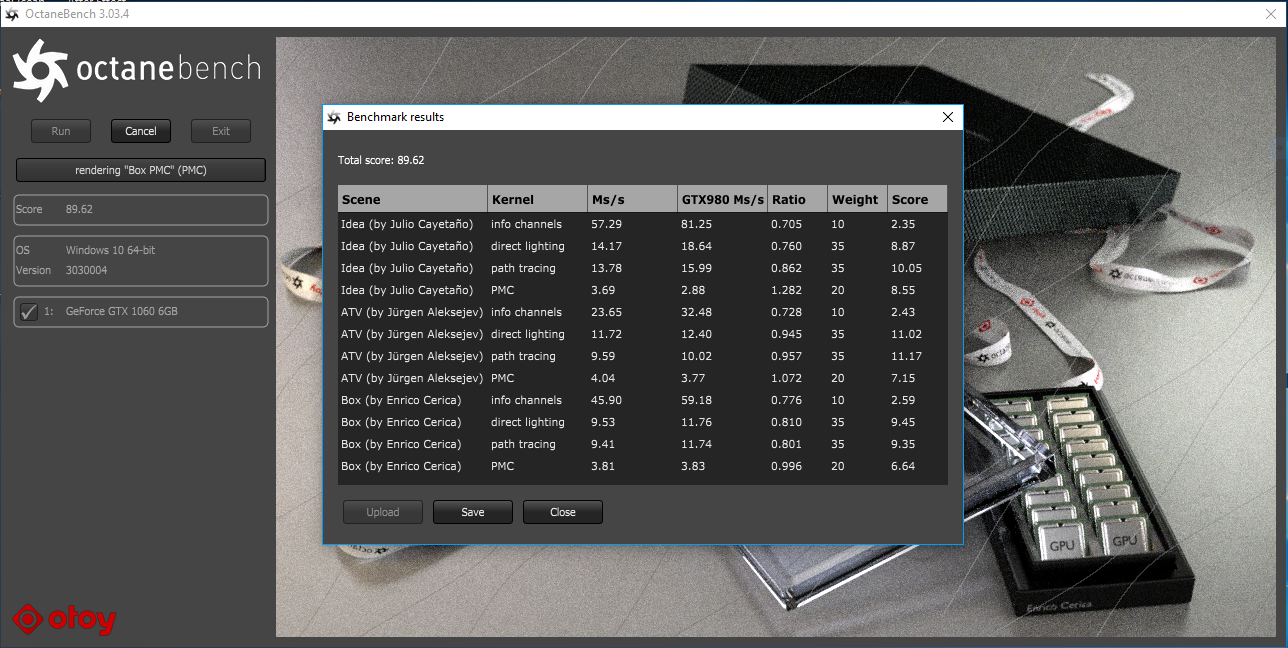Click the disabled Exit button
Viewport: 1288px width, 648px height.
(x=221, y=131)
